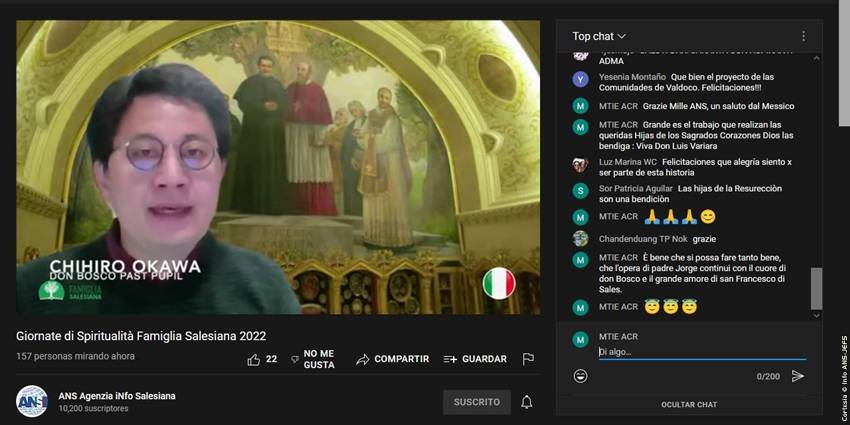Screen dimensions: 850x425
Task: Click the SUSCRITO subscription button
Action: point(476,402)
